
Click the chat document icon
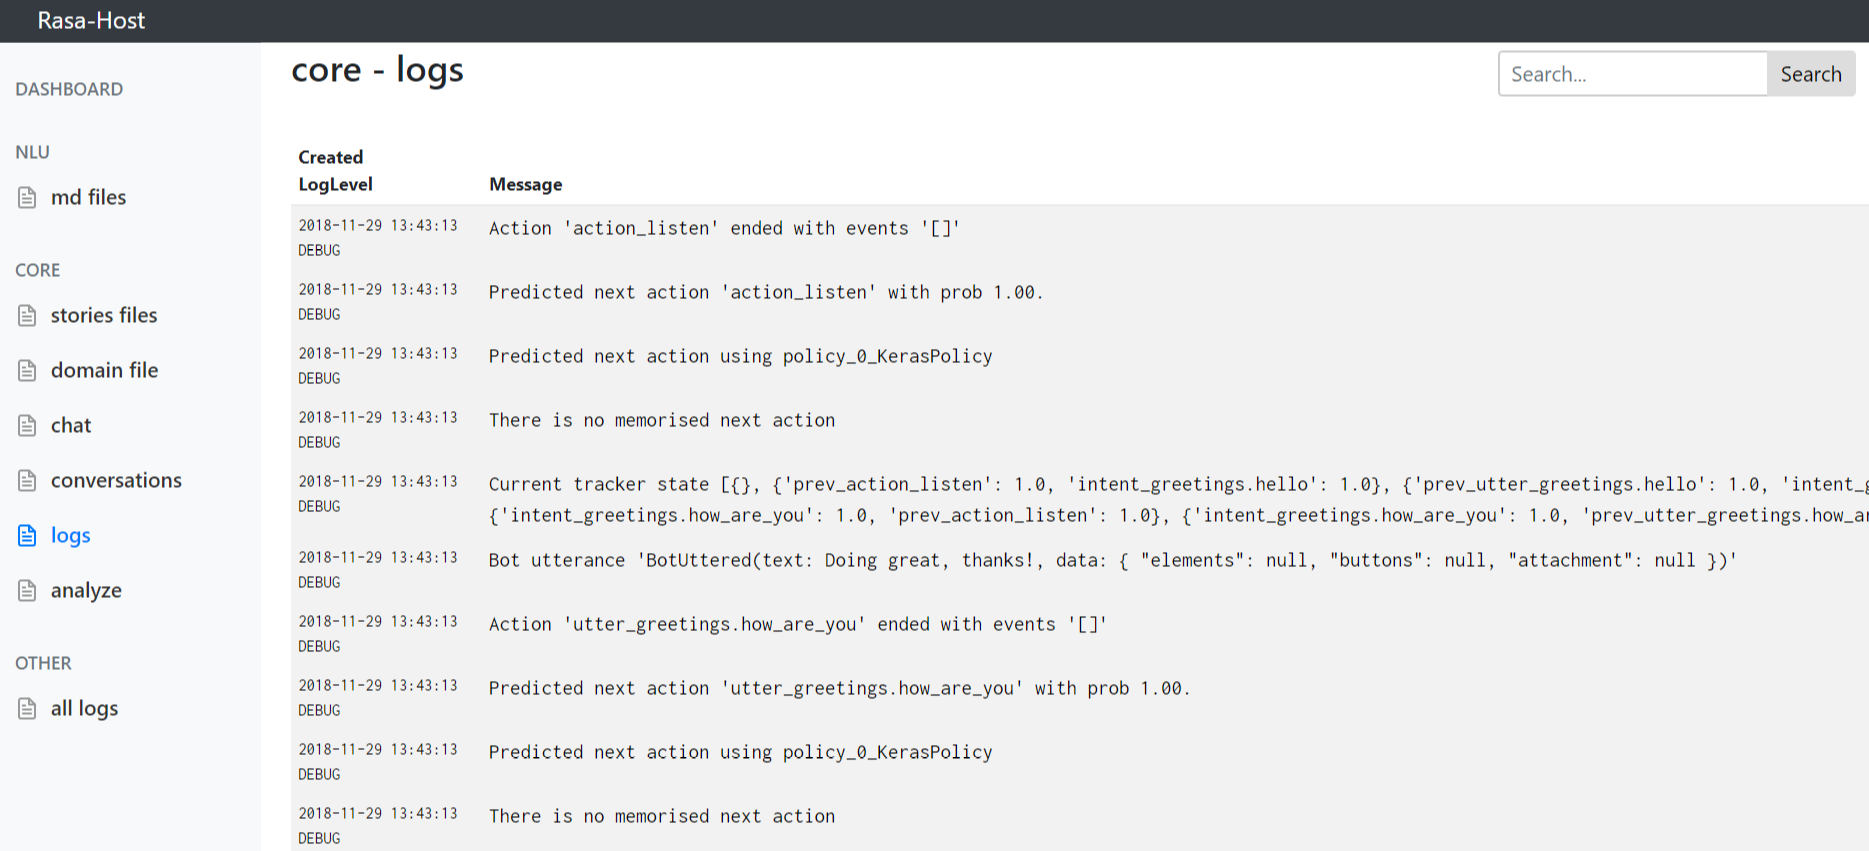pos(27,426)
